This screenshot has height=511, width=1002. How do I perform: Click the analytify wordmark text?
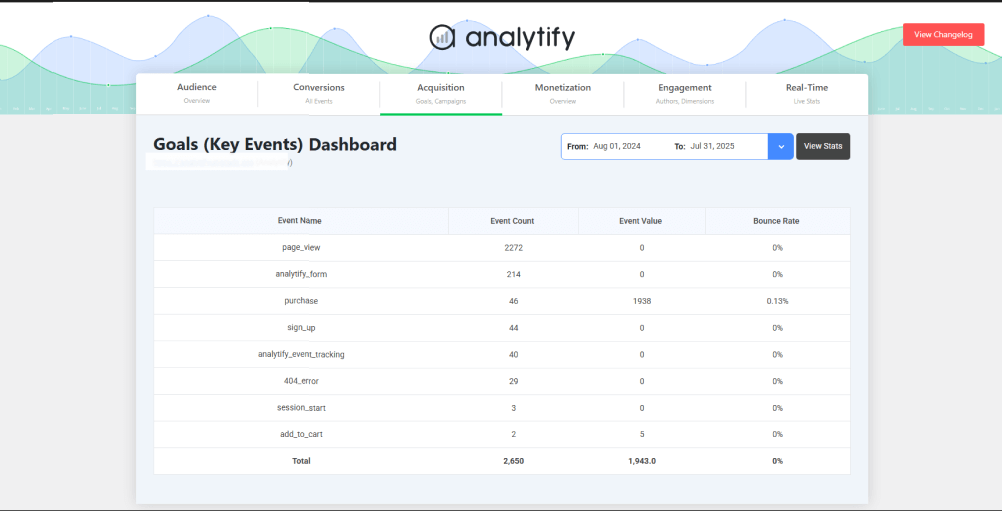click(x=520, y=38)
